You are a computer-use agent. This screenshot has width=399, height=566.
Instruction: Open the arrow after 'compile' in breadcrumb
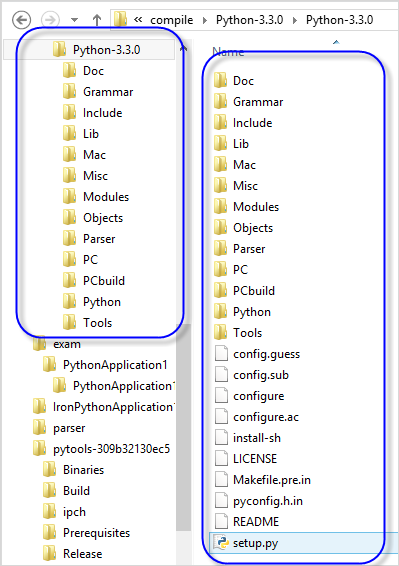click(205, 20)
